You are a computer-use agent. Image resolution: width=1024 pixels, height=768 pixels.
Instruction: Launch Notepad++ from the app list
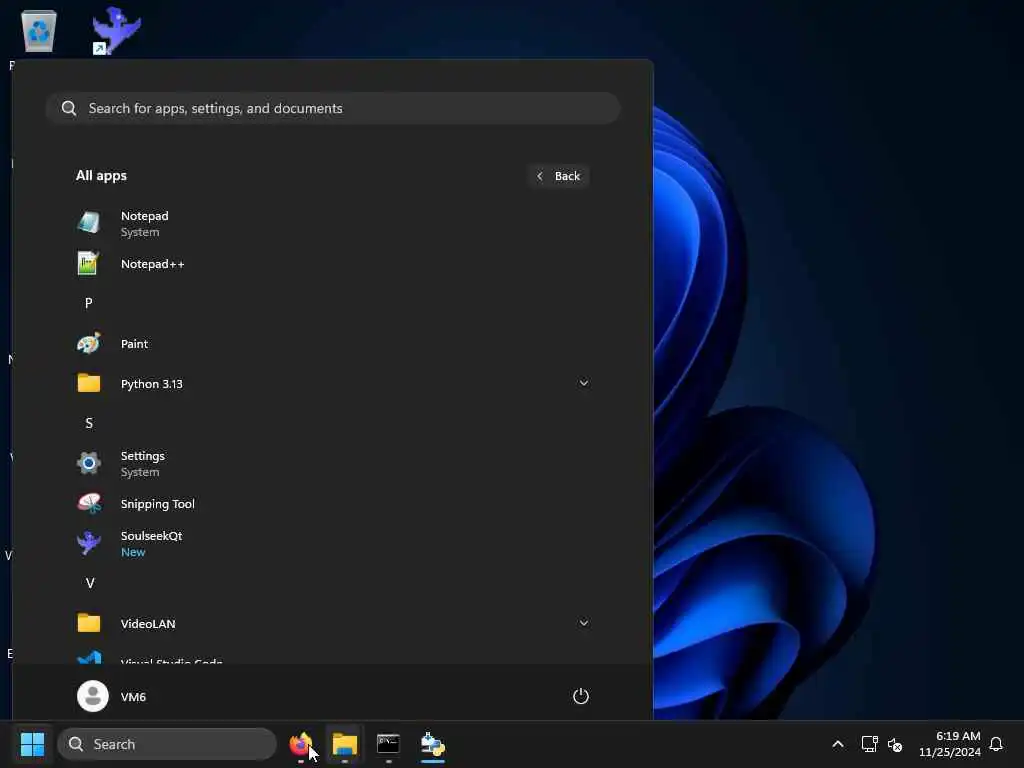coord(332,264)
